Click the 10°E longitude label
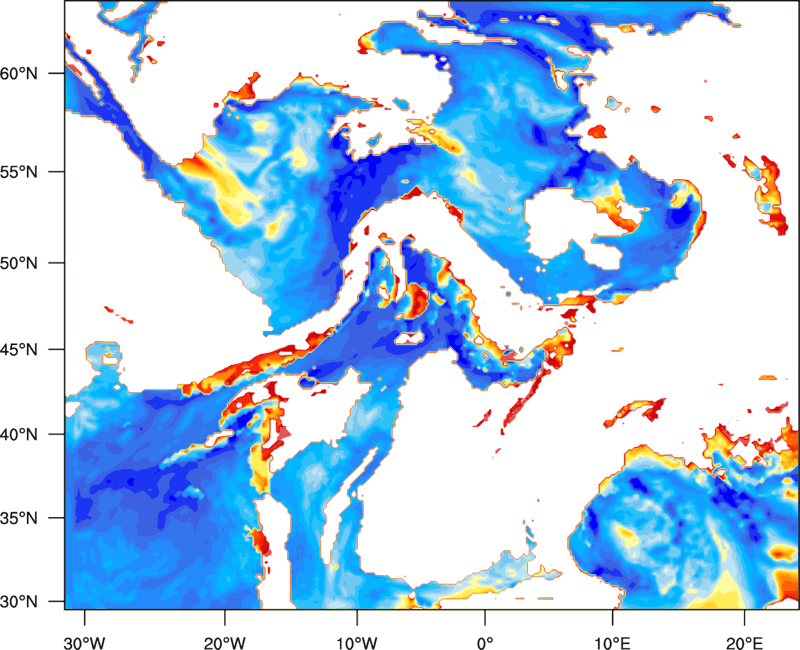Viewport: 800px width, 650px height. pyautogui.click(x=612, y=643)
